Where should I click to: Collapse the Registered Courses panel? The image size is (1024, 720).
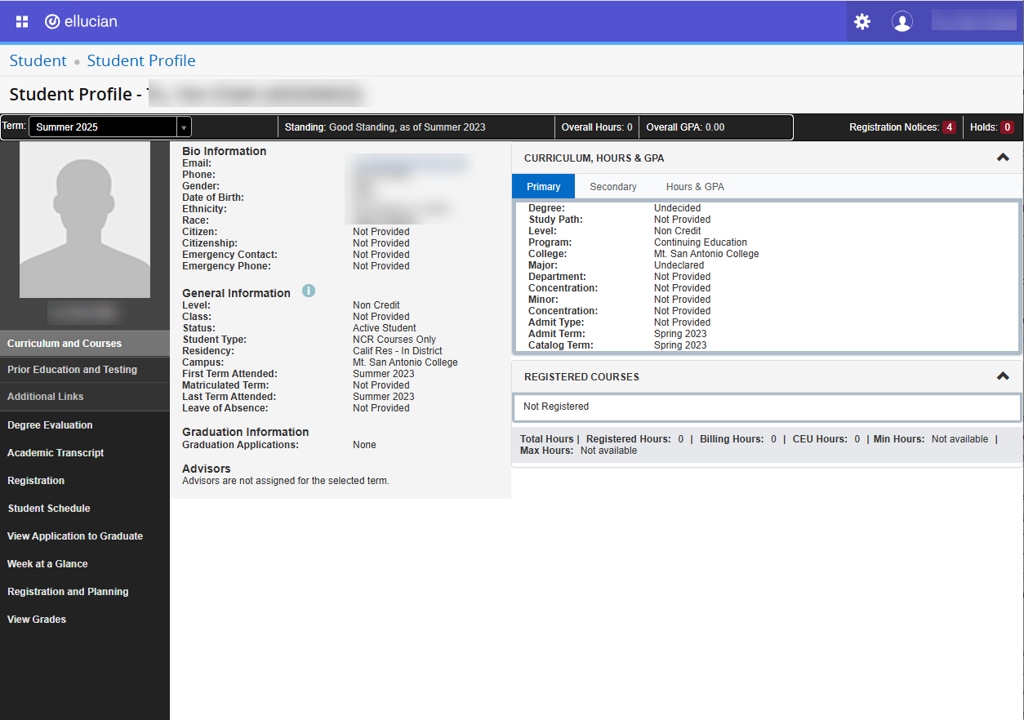1002,377
